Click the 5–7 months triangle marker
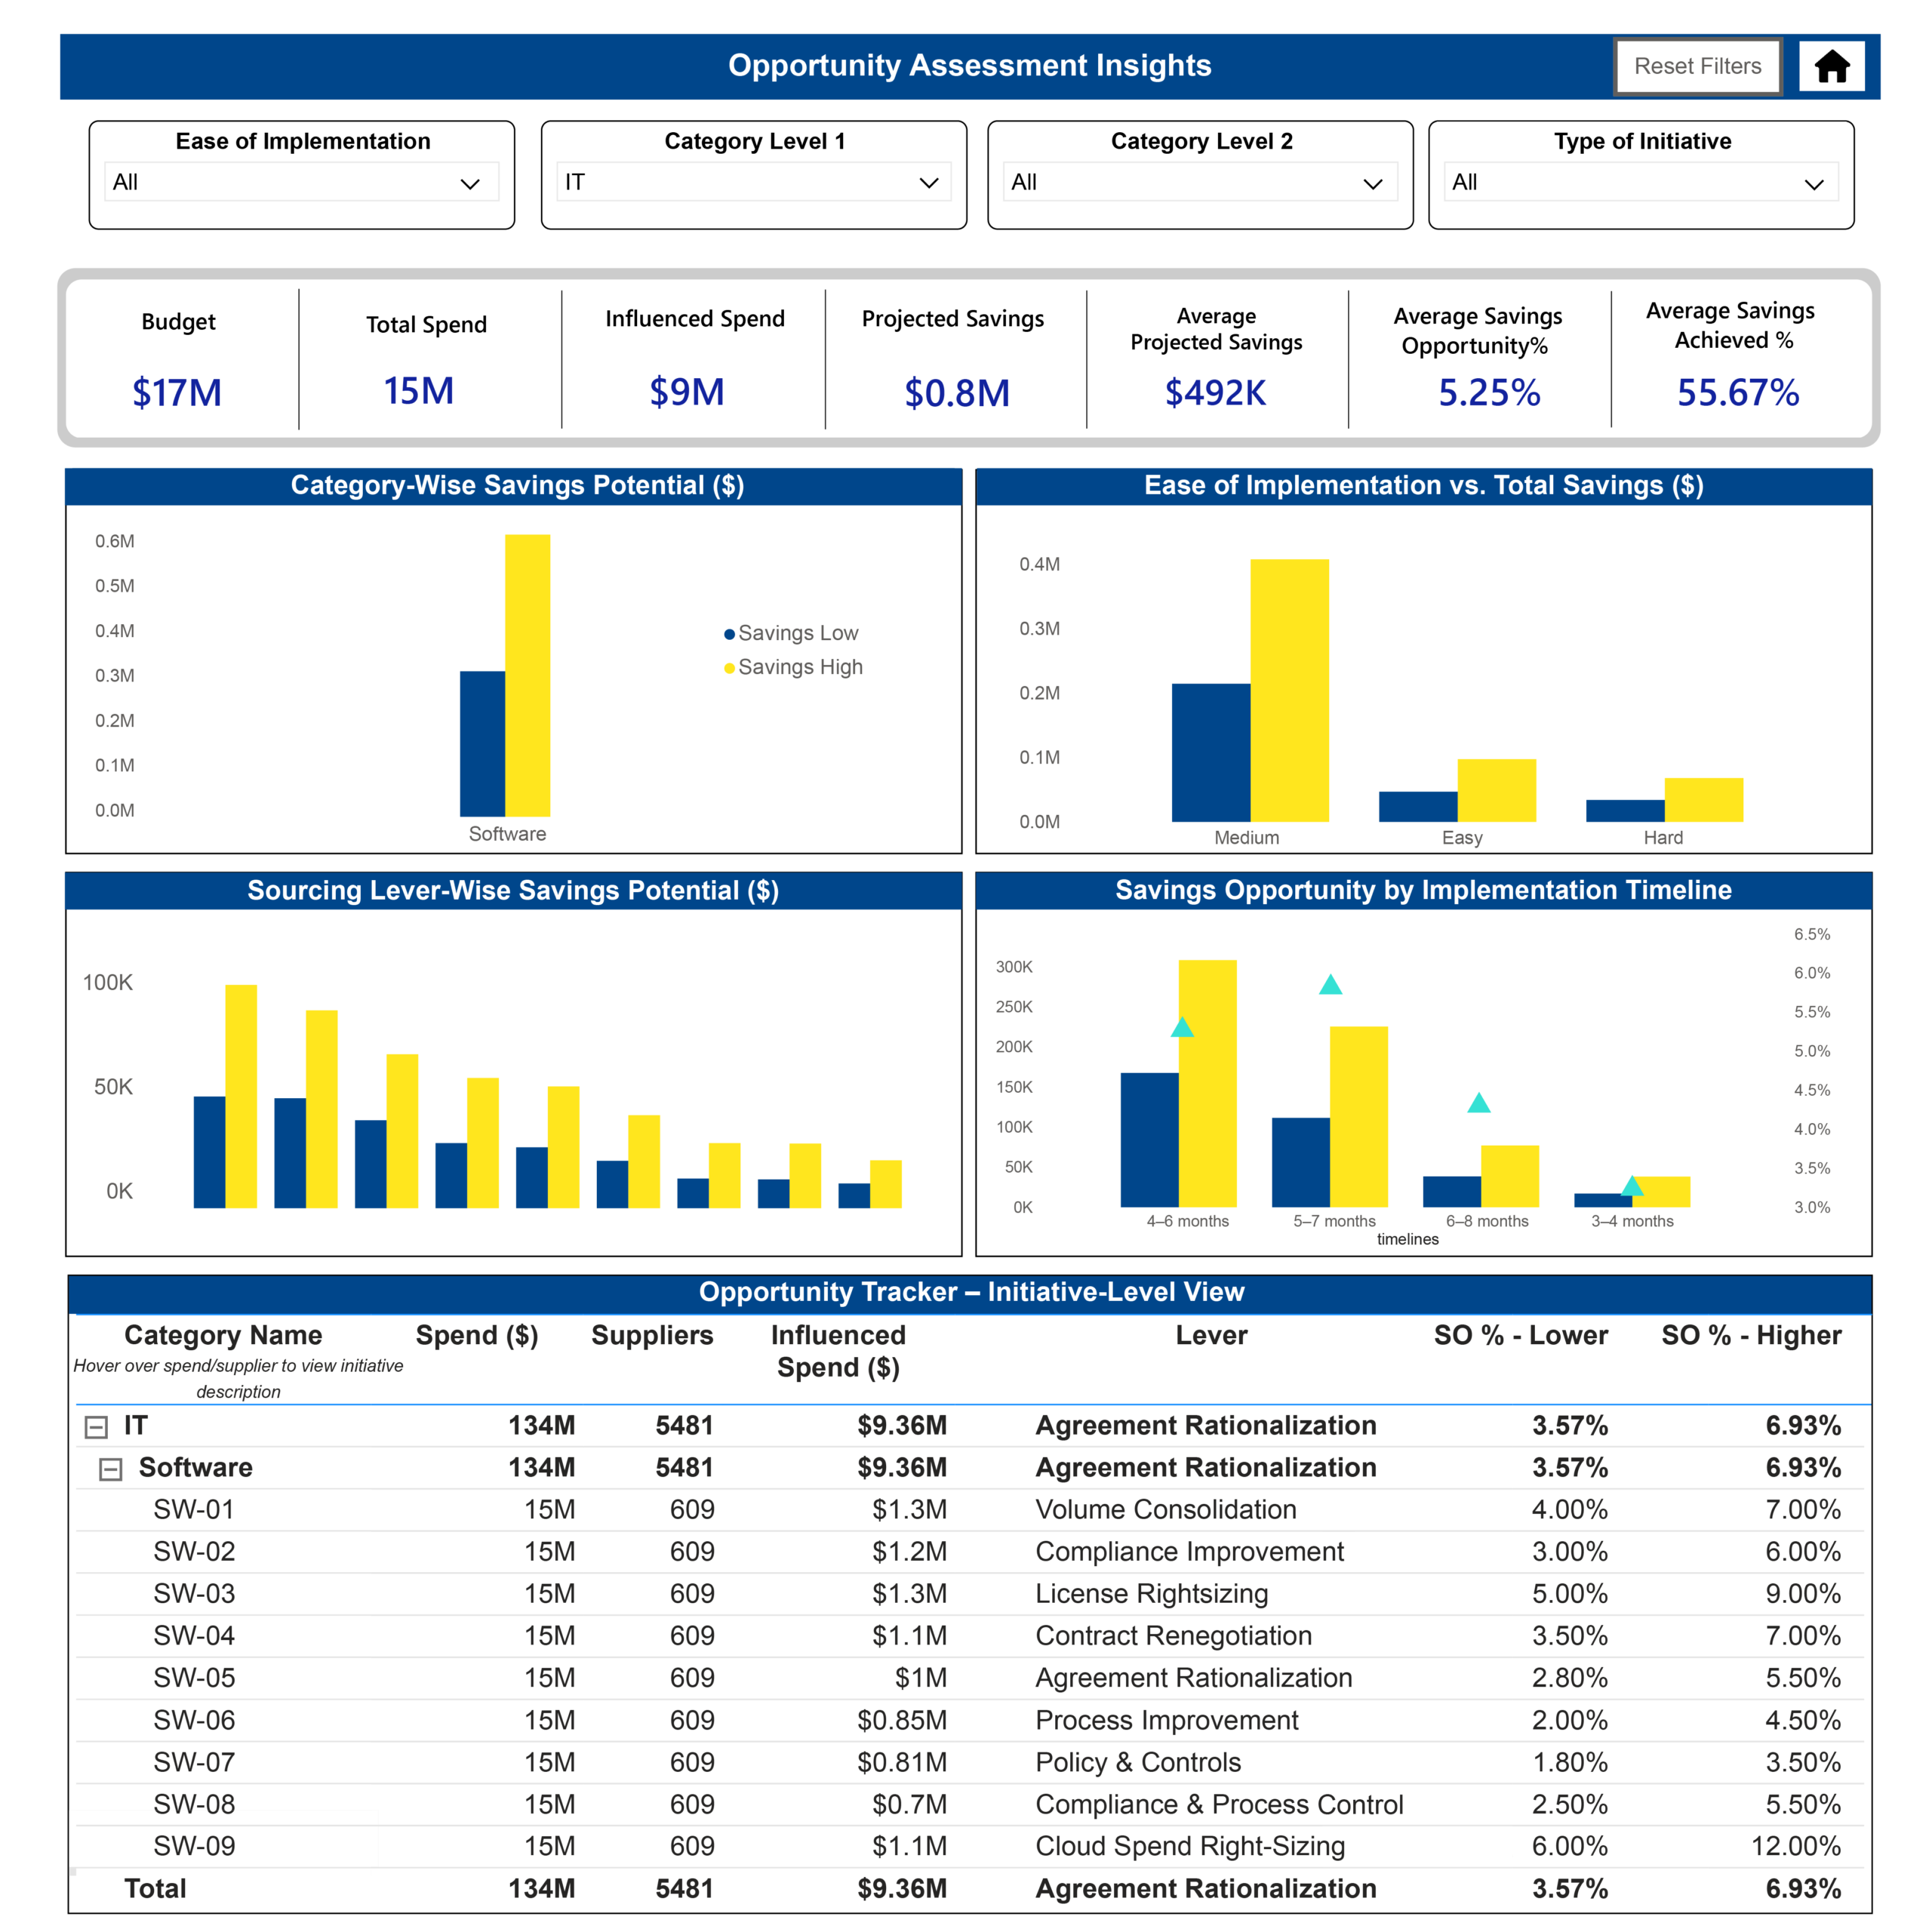The image size is (1932, 1932). click(1330, 985)
